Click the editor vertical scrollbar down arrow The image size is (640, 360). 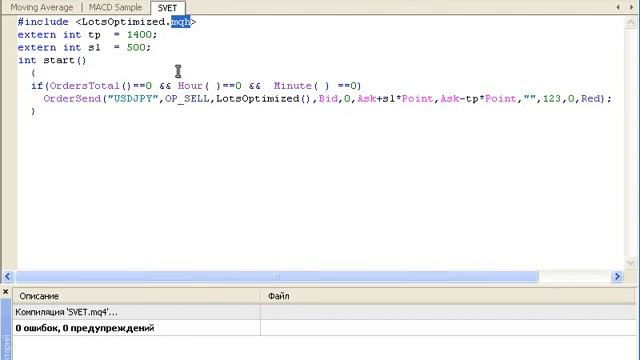pos(631,263)
